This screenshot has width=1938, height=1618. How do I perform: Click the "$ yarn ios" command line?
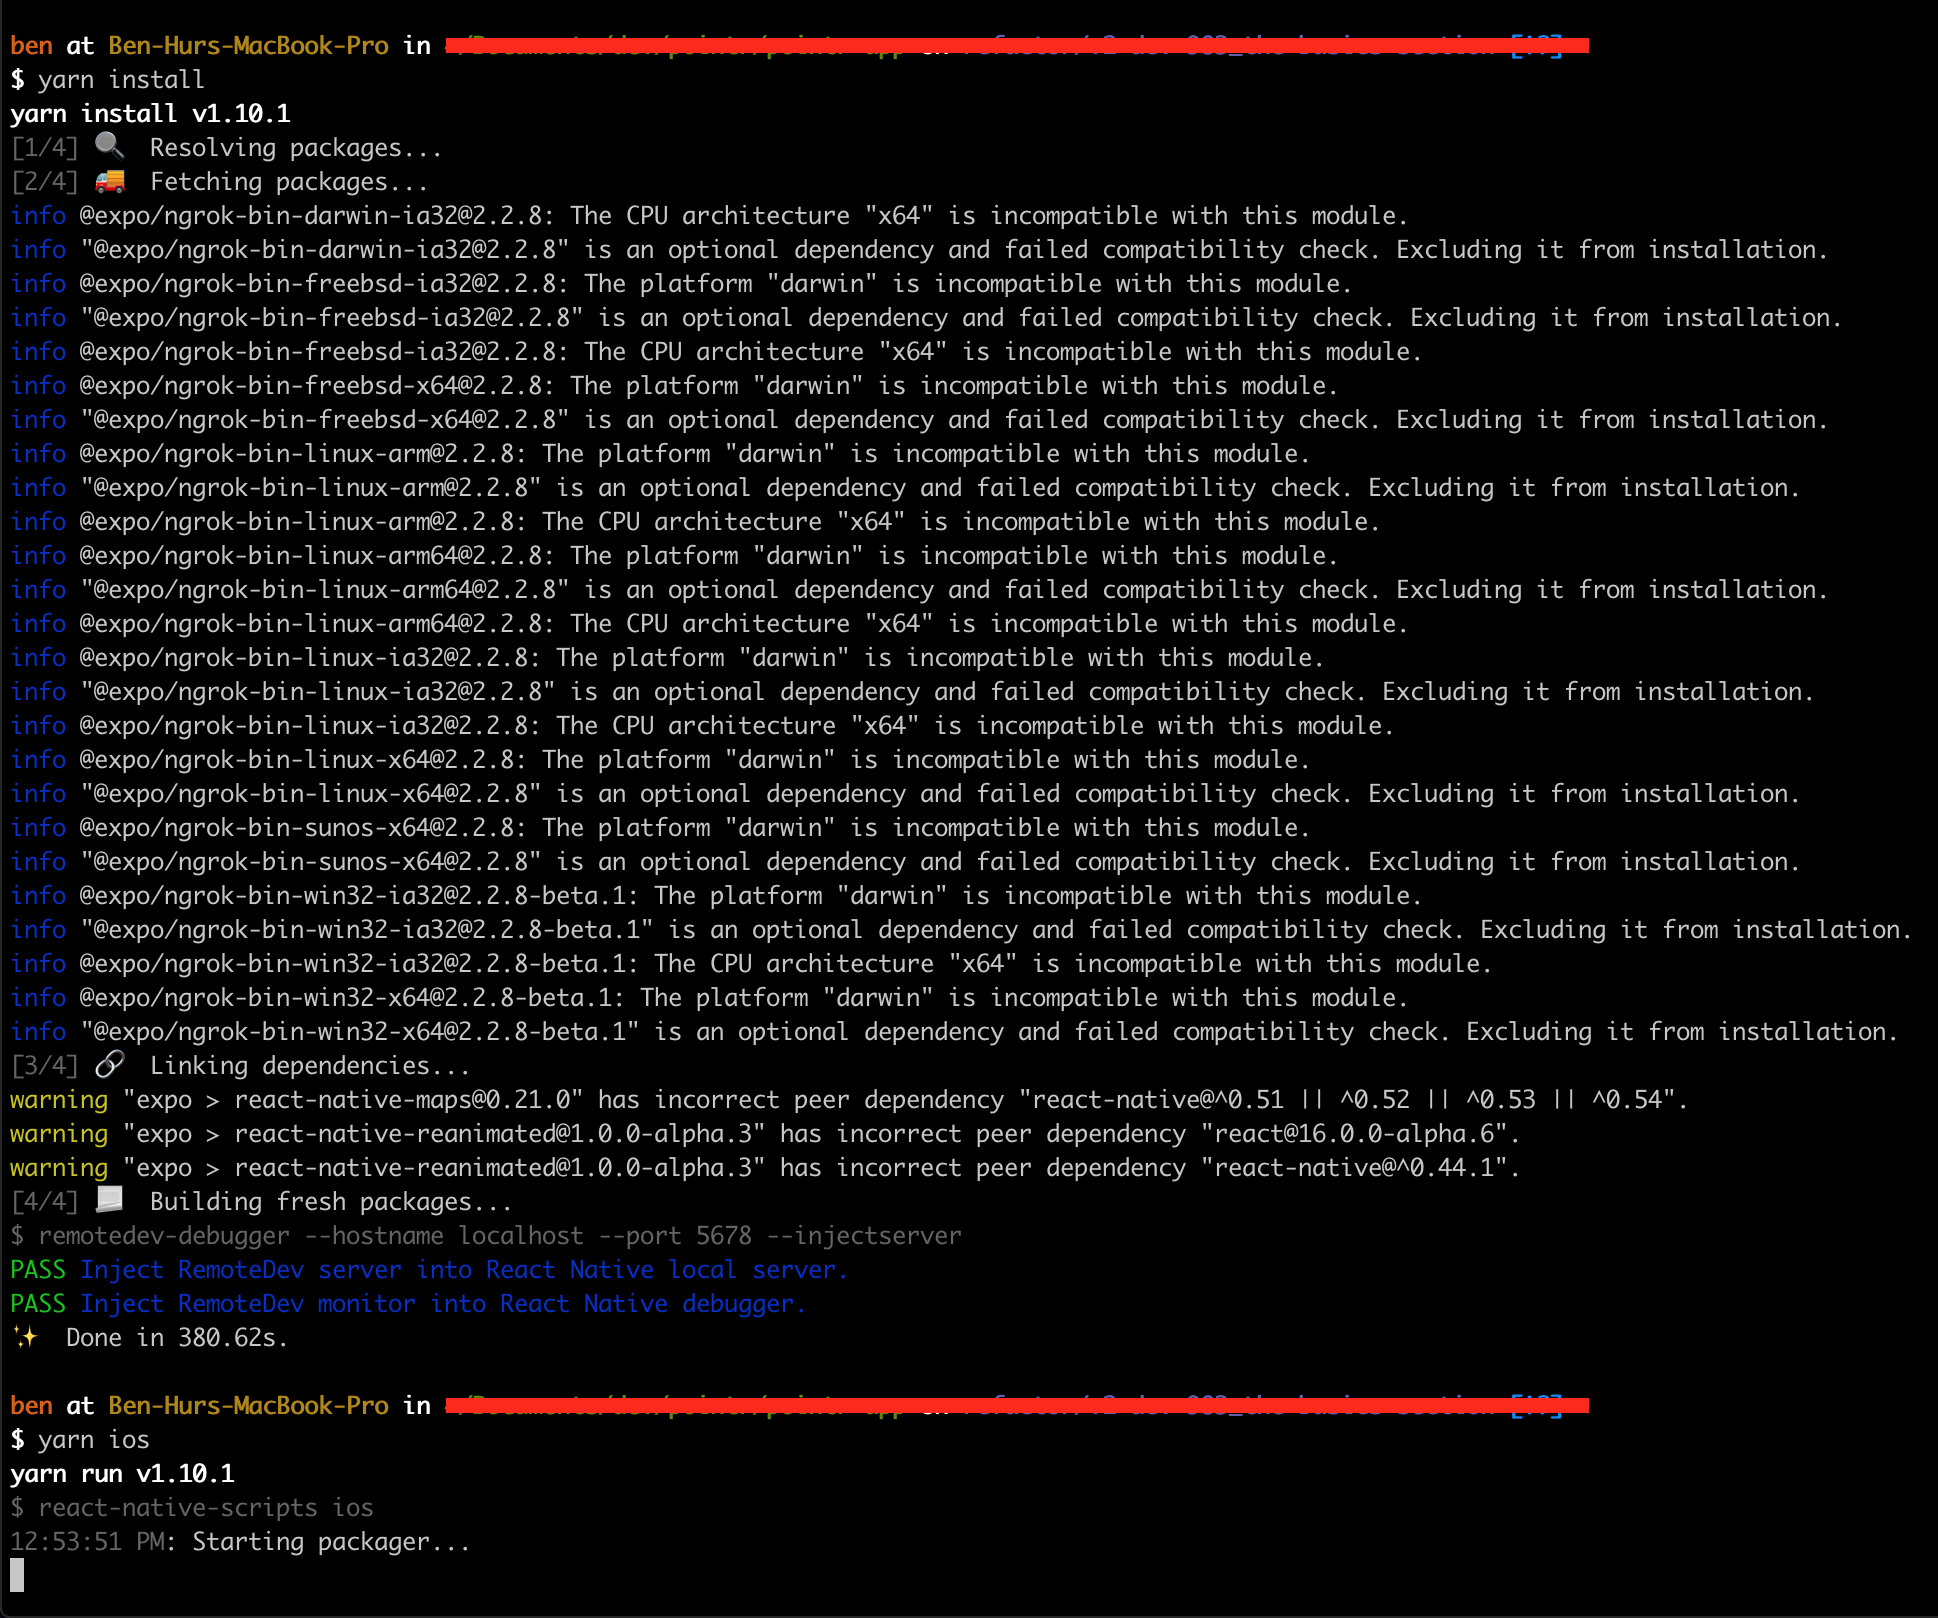point(79,1440)
